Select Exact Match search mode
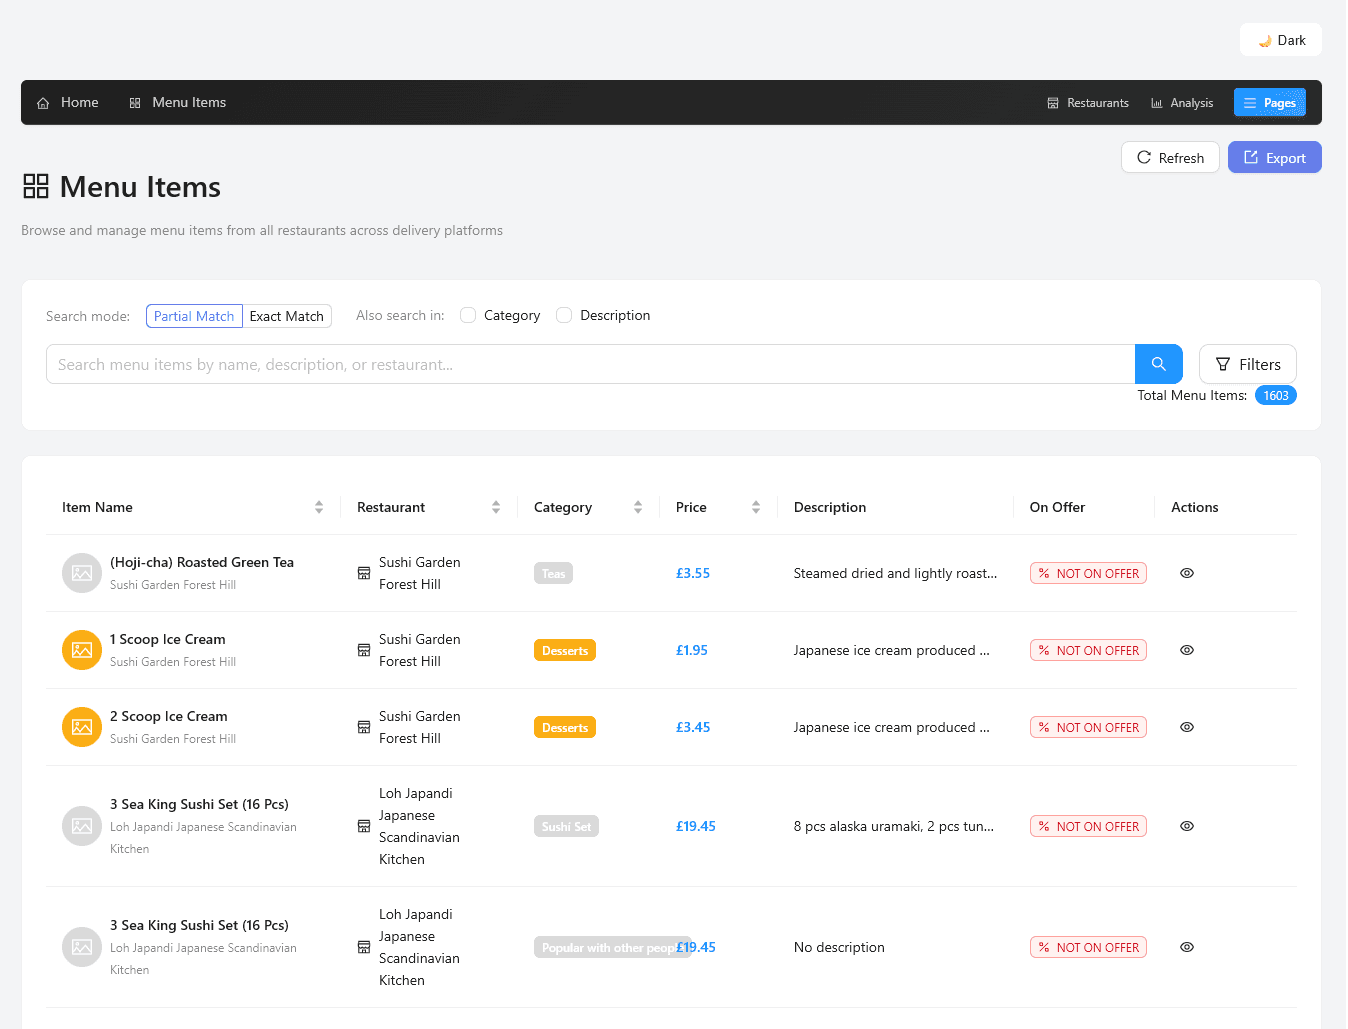This screenshot has width=1348, height=1029. 286,316
